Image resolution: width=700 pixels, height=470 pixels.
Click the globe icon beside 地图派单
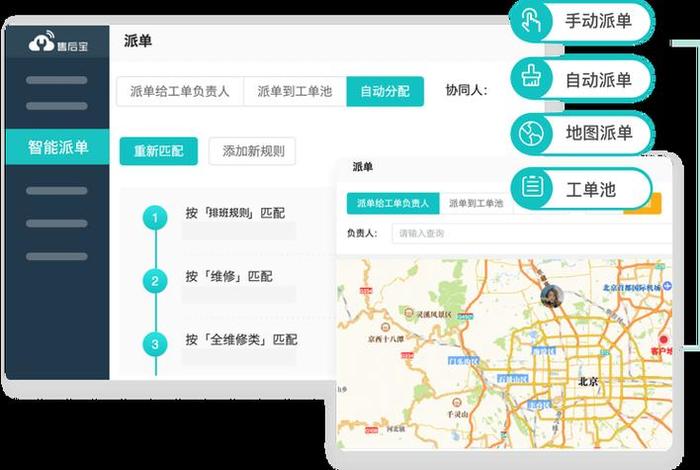point(531,133)
